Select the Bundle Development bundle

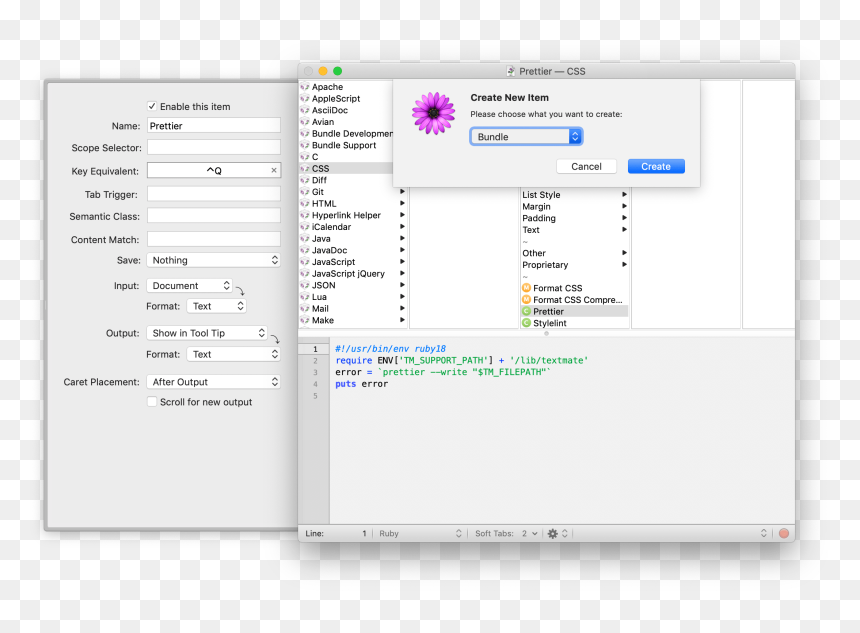(x=352, y=134)
